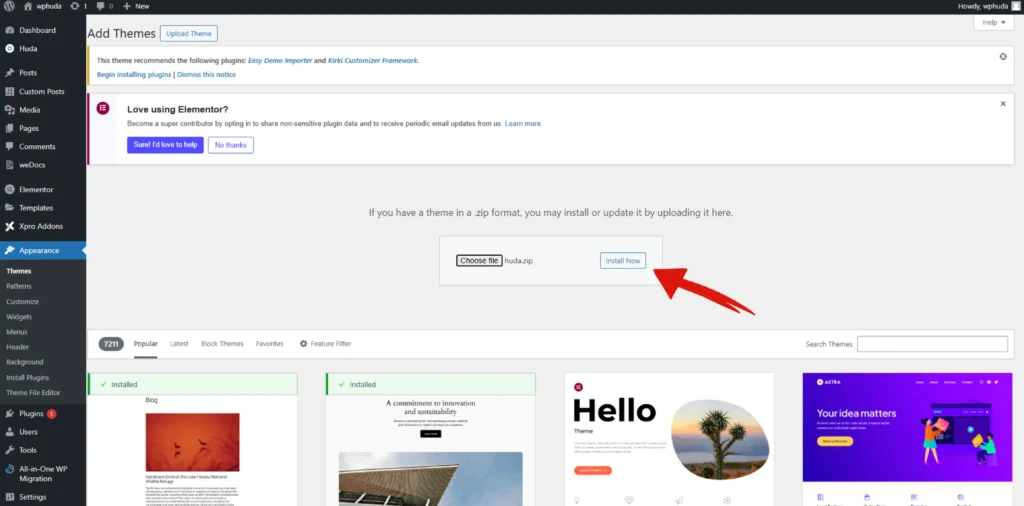Click the Plugins update count badge
Image resolution: width=1024 pixels, height=506 pixels.
tap(52, 413)
